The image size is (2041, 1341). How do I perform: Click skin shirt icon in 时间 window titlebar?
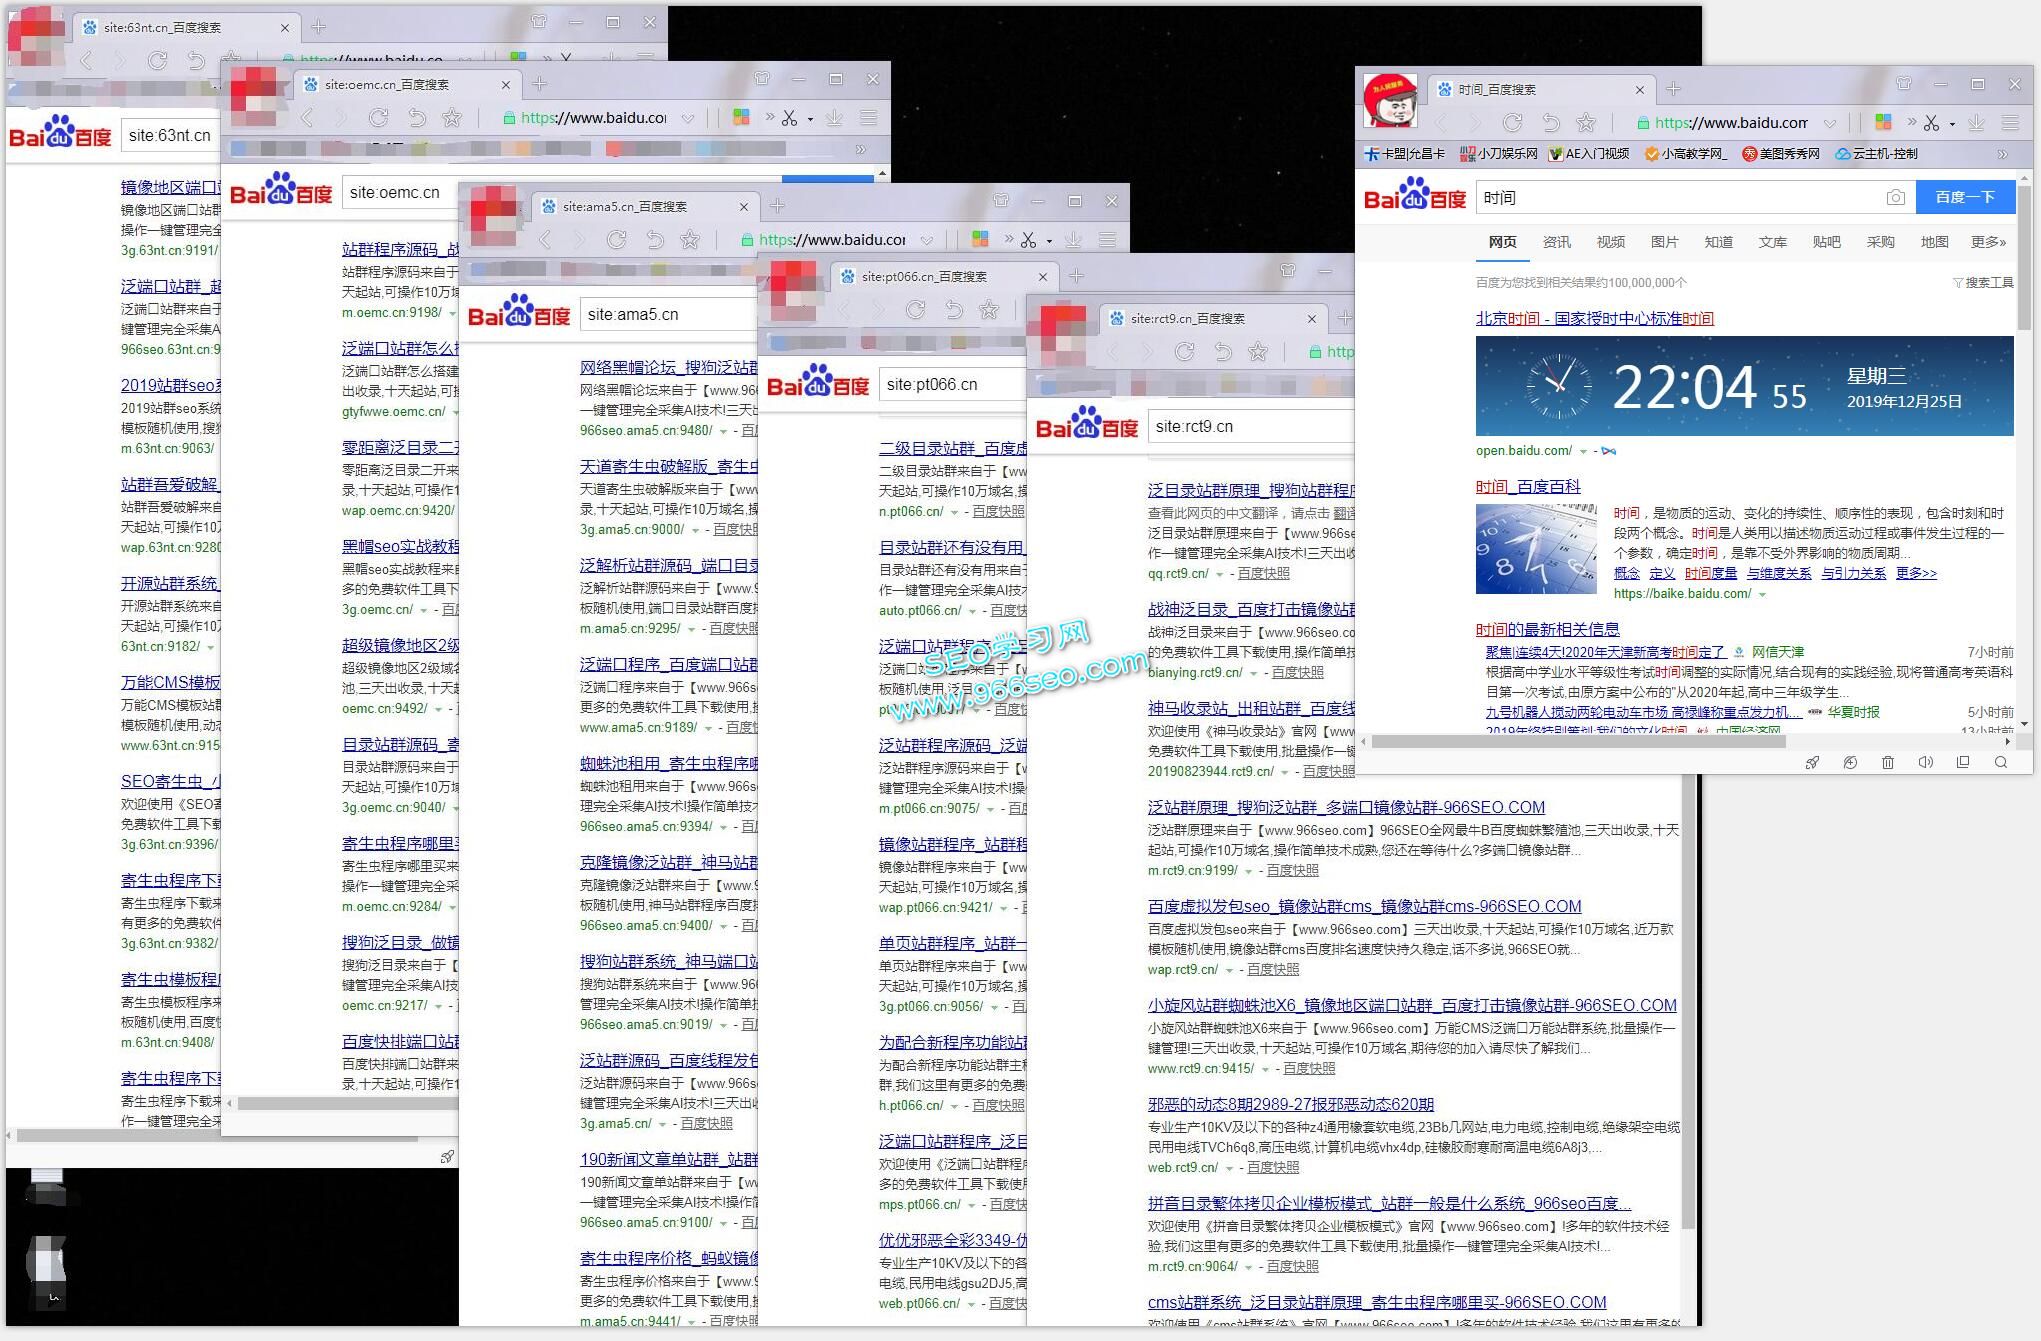1903,84
